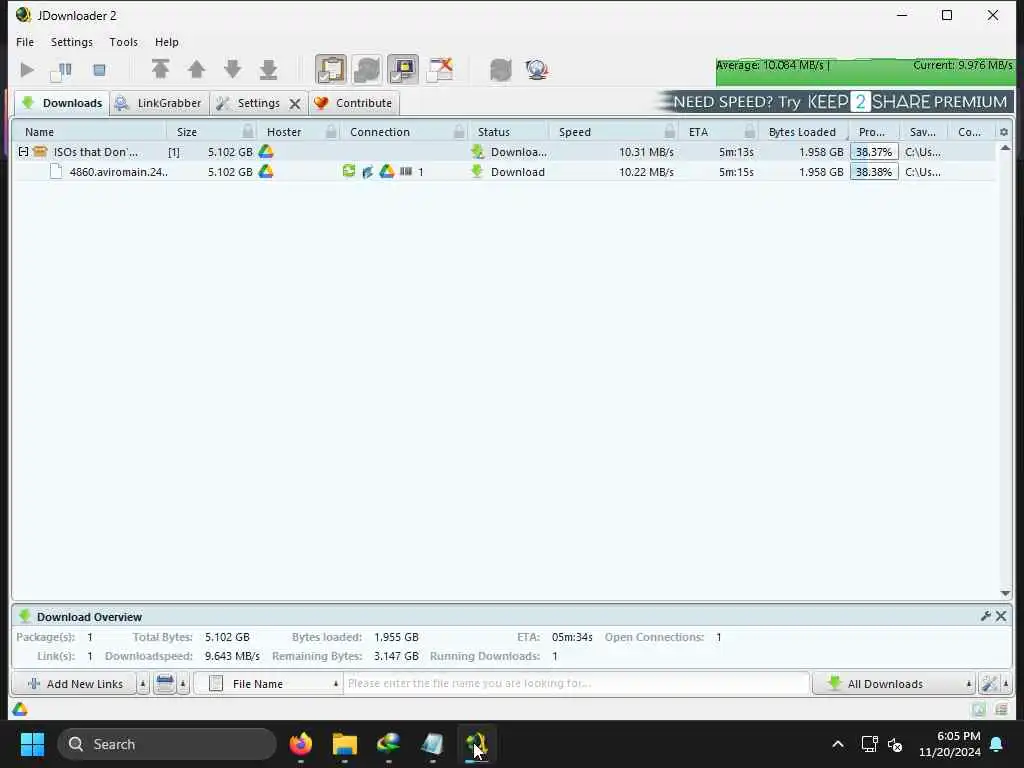Image resolution: width=1024 pixels, height=768 pixels.
Task: Close the Download Overview panel
Action: [x=1001, y=616]
